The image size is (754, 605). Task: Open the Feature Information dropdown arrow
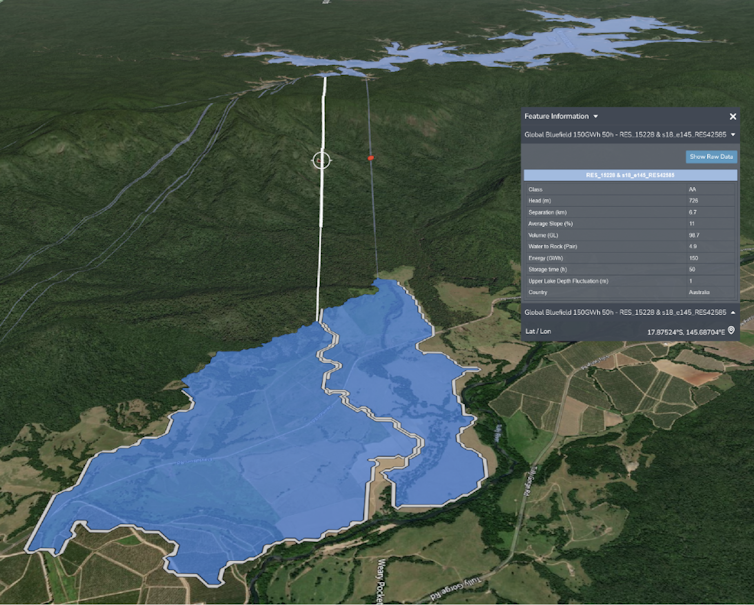(596, 117)
